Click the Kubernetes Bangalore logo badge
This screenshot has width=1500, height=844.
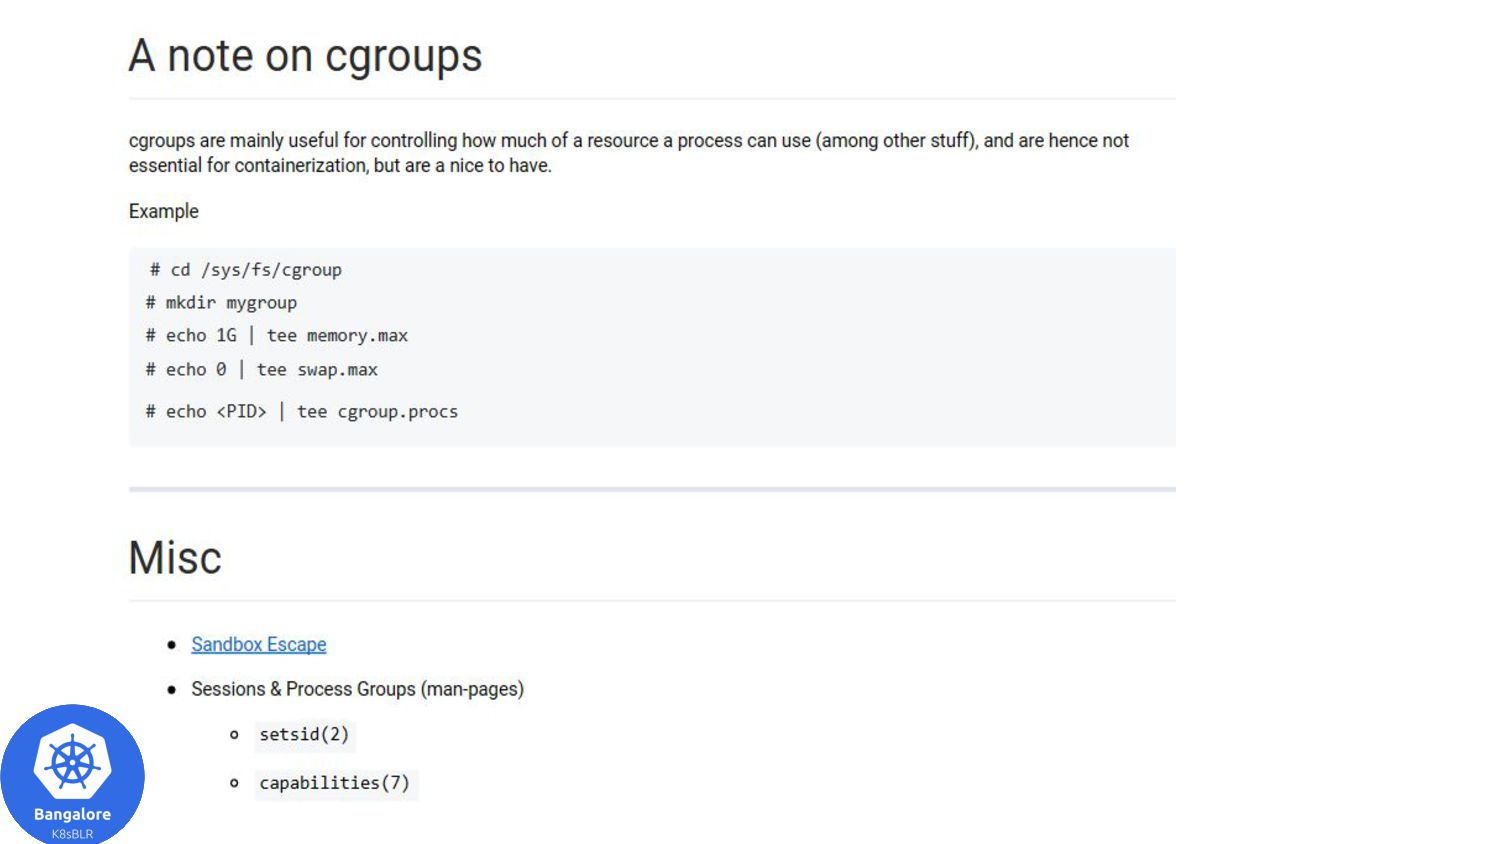(x=72, y=774)
